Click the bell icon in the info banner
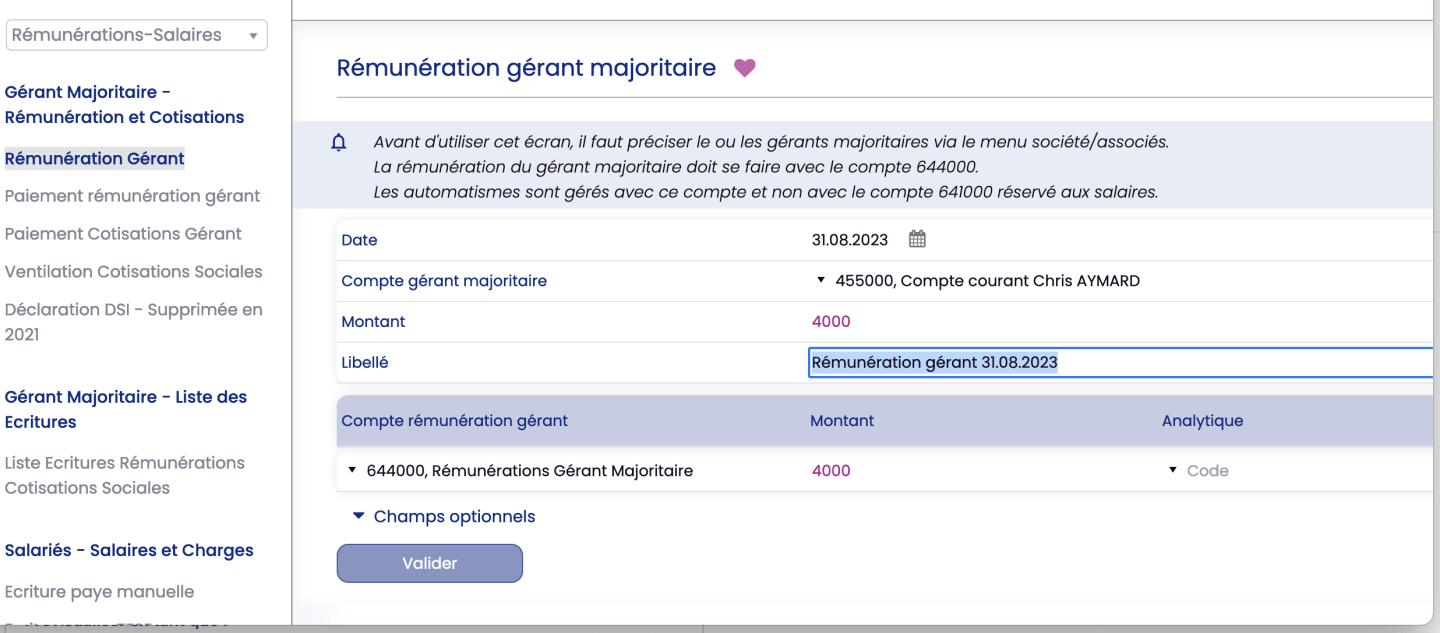This screenshot has height=633, width=1440. click(x=338, y=142)
